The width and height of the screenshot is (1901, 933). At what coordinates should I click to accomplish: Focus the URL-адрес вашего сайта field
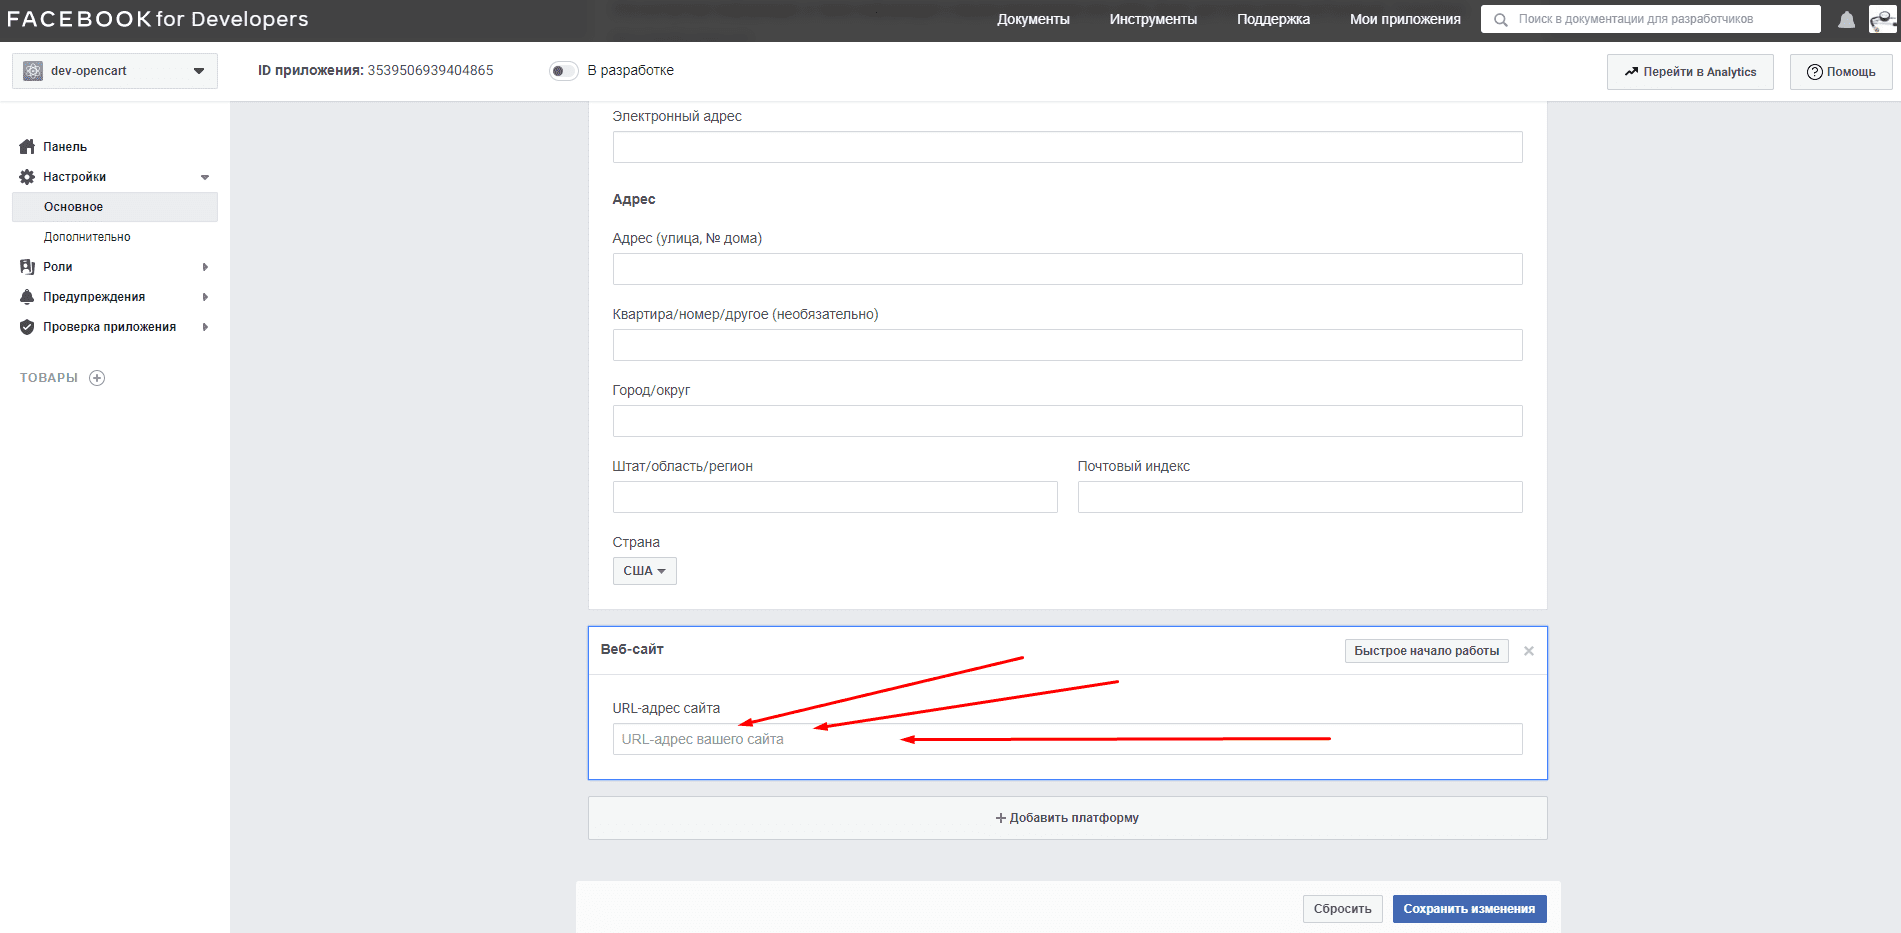tap(1067, 739)
